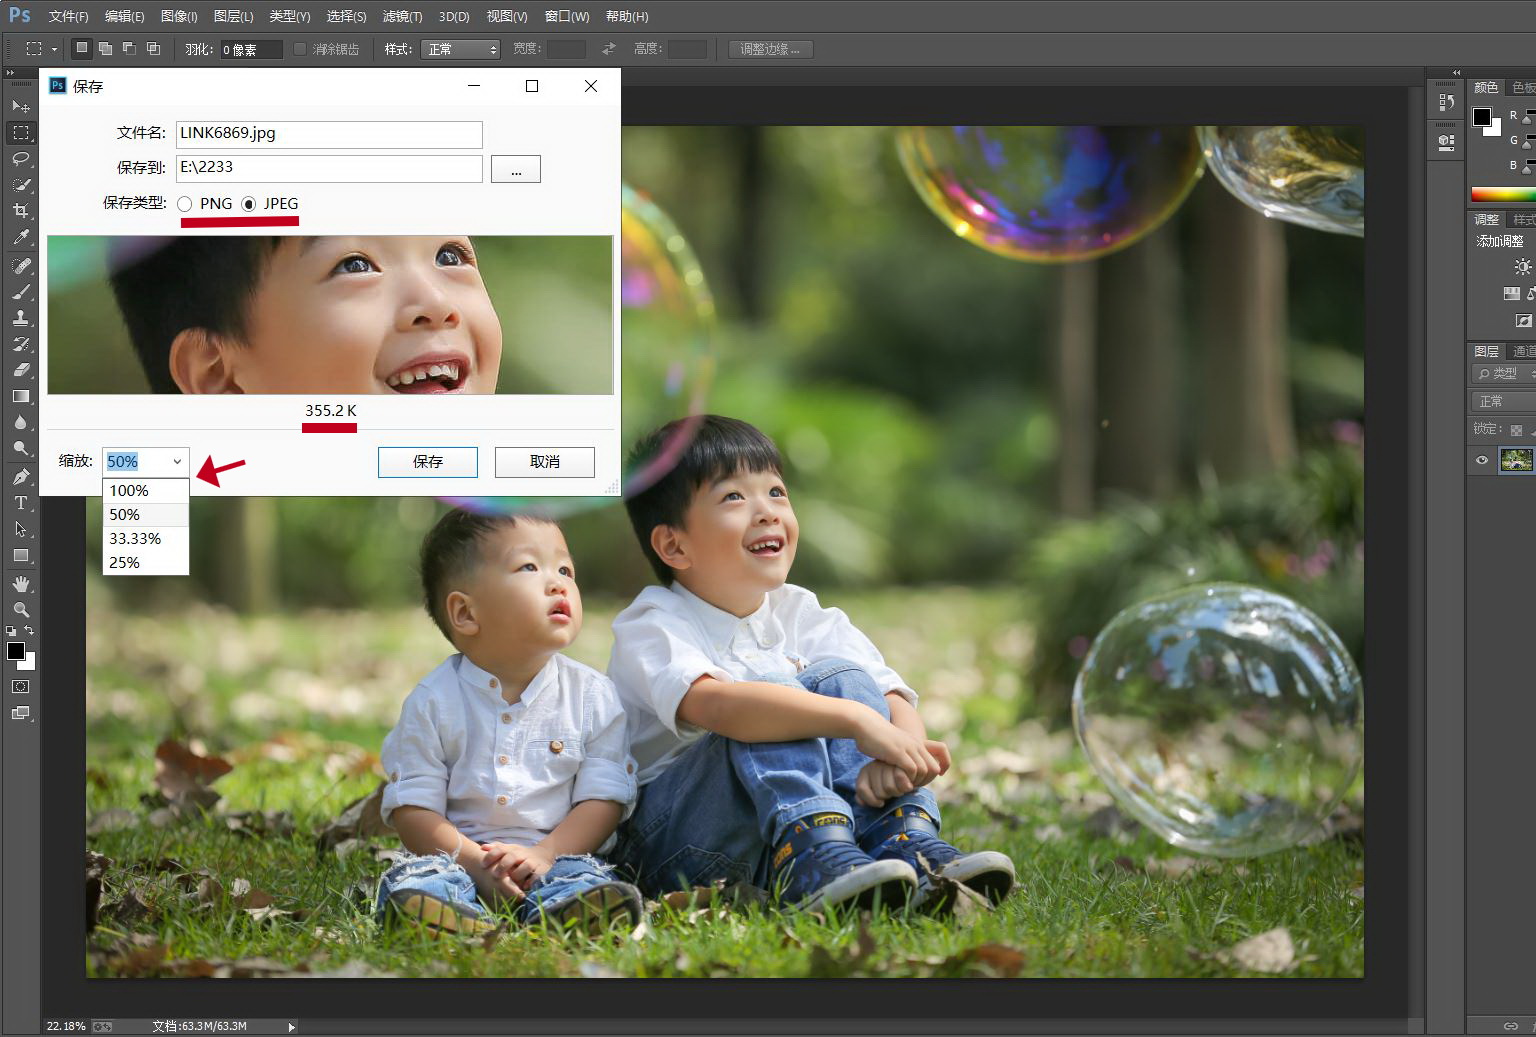The width and height of the screenshot is (1536, 1037).
Task: Click the 调整边缘 button
Action: point(770,49)
